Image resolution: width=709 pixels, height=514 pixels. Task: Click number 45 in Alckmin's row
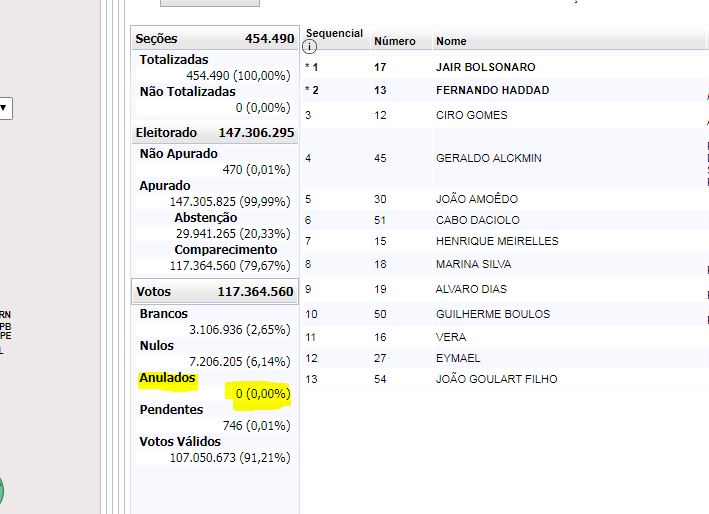(x=380, y=158)
